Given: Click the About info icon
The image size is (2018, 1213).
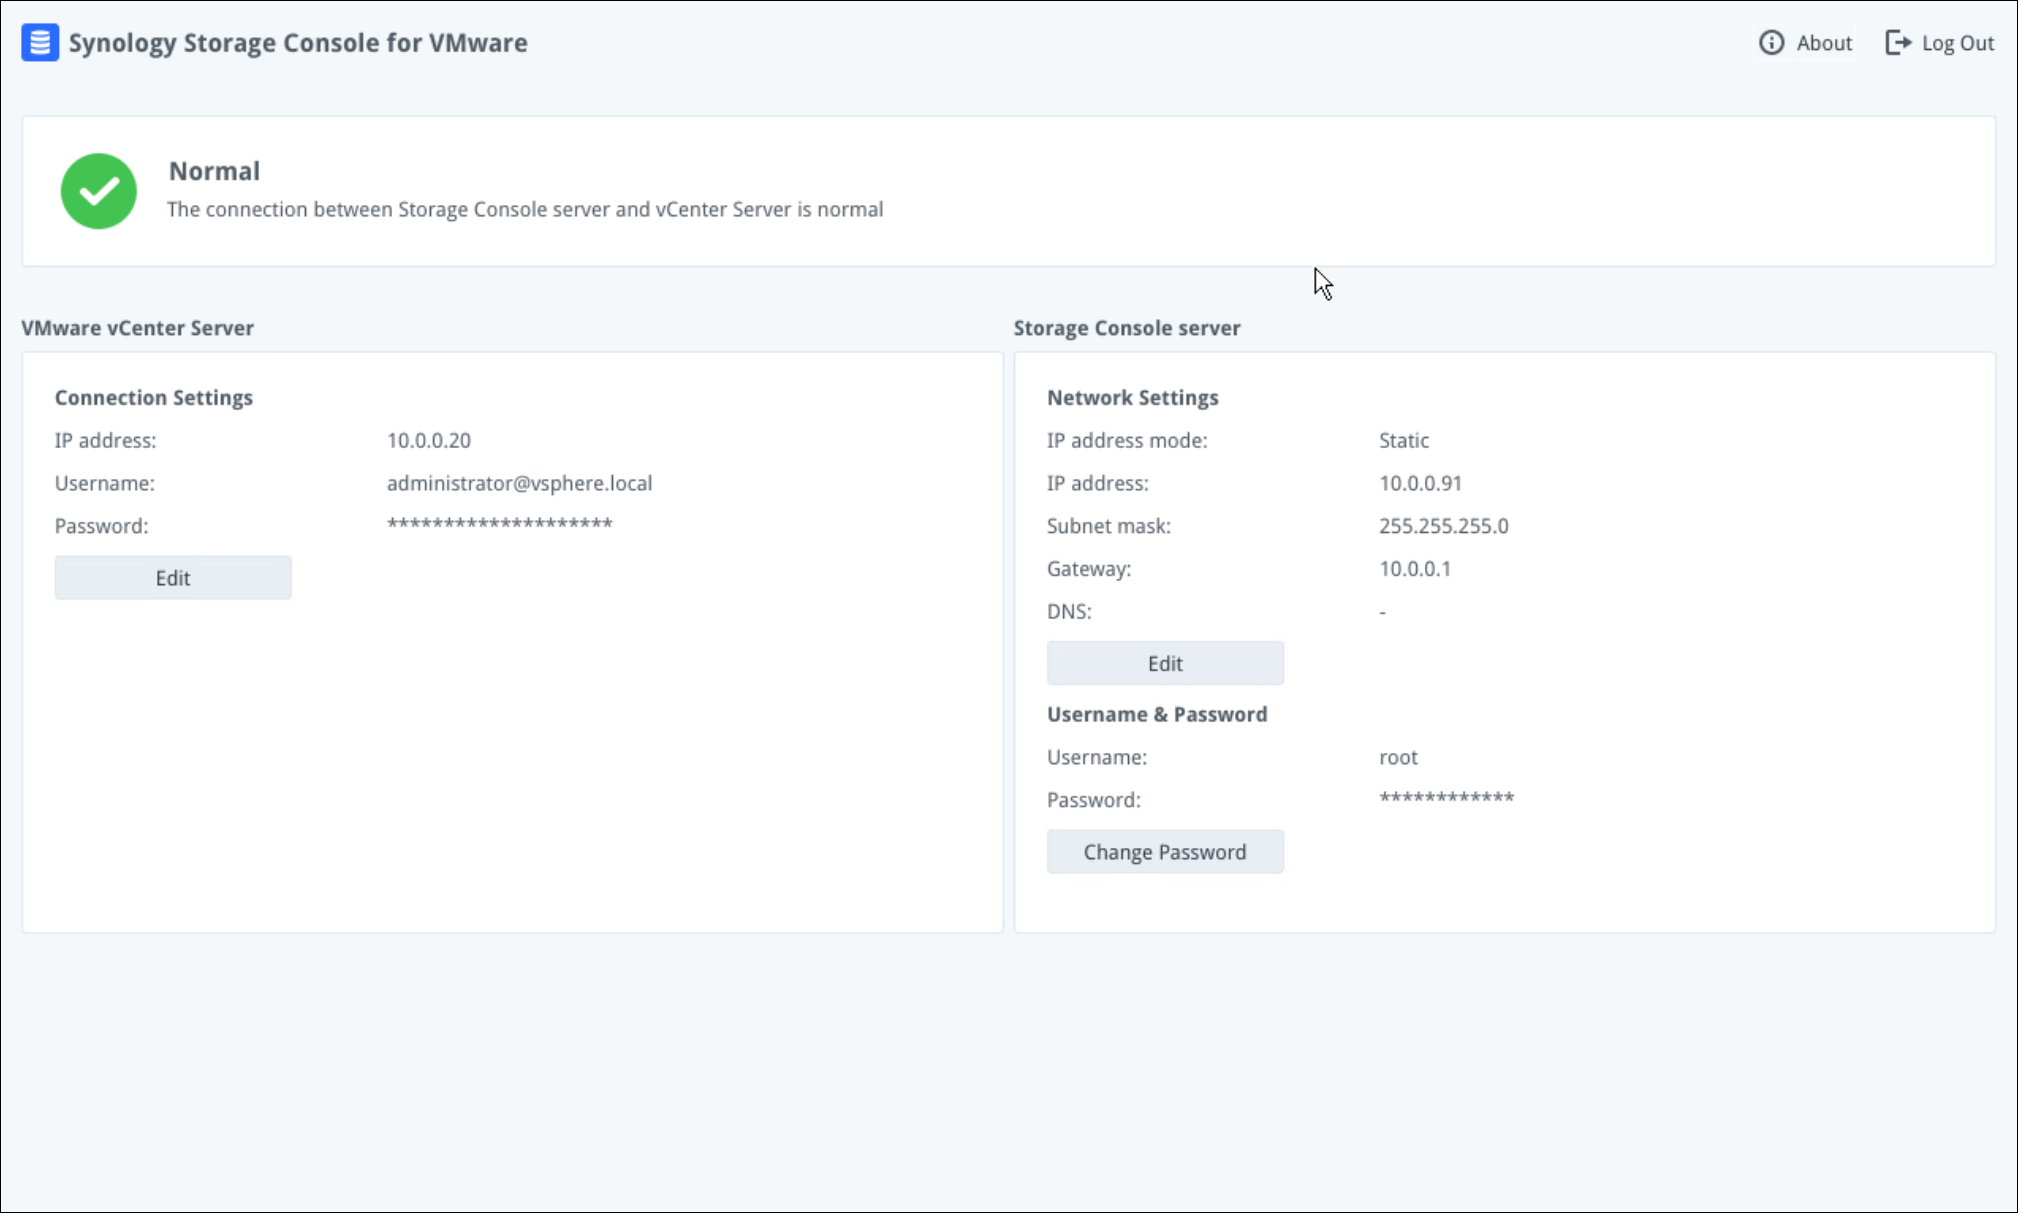Looking at the screenshot, I should [1771, 43].
